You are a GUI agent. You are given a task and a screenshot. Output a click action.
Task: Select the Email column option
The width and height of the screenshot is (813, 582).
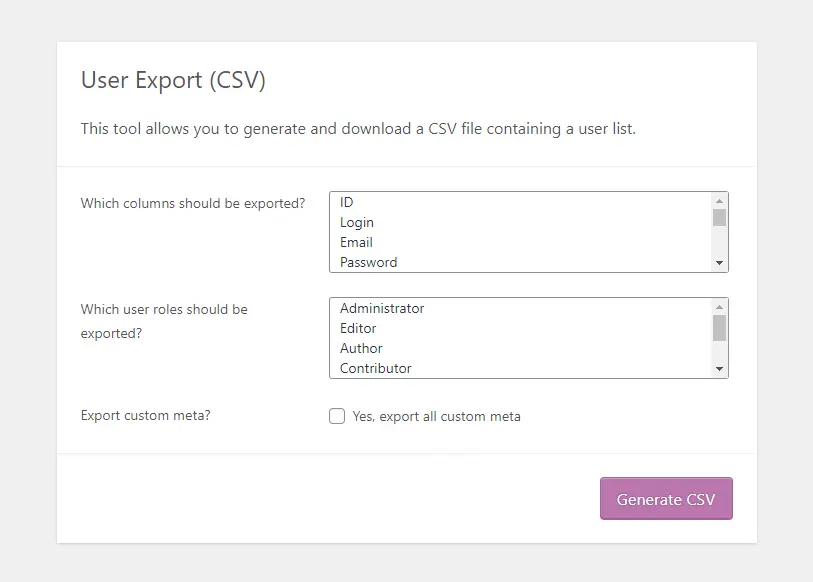pos(355,242)
